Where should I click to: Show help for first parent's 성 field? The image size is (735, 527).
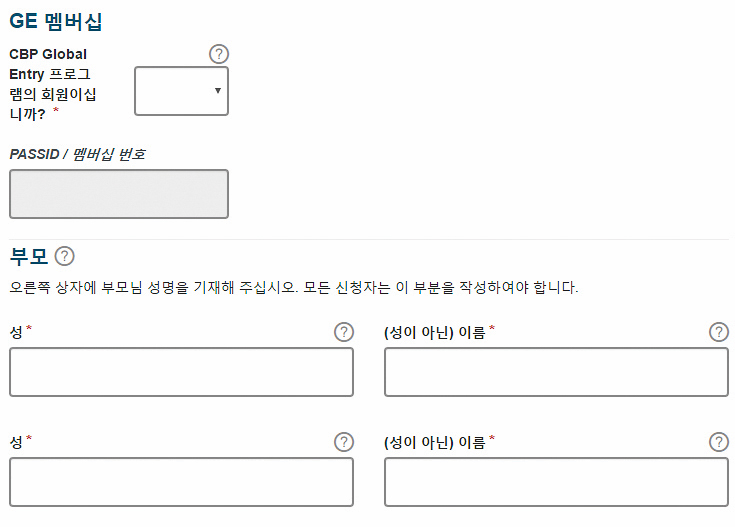coord(344,332)
